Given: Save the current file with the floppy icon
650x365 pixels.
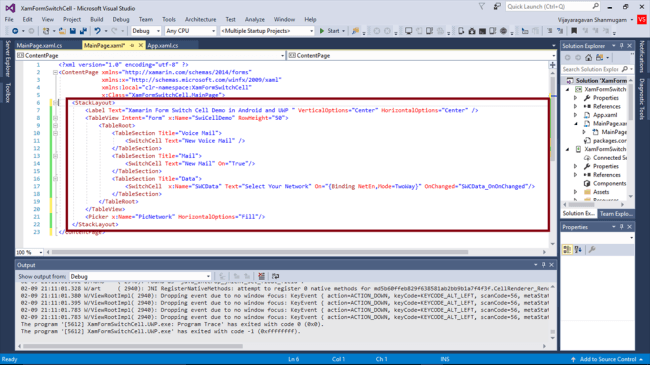Looking at the screenshot, I should 73,31.
